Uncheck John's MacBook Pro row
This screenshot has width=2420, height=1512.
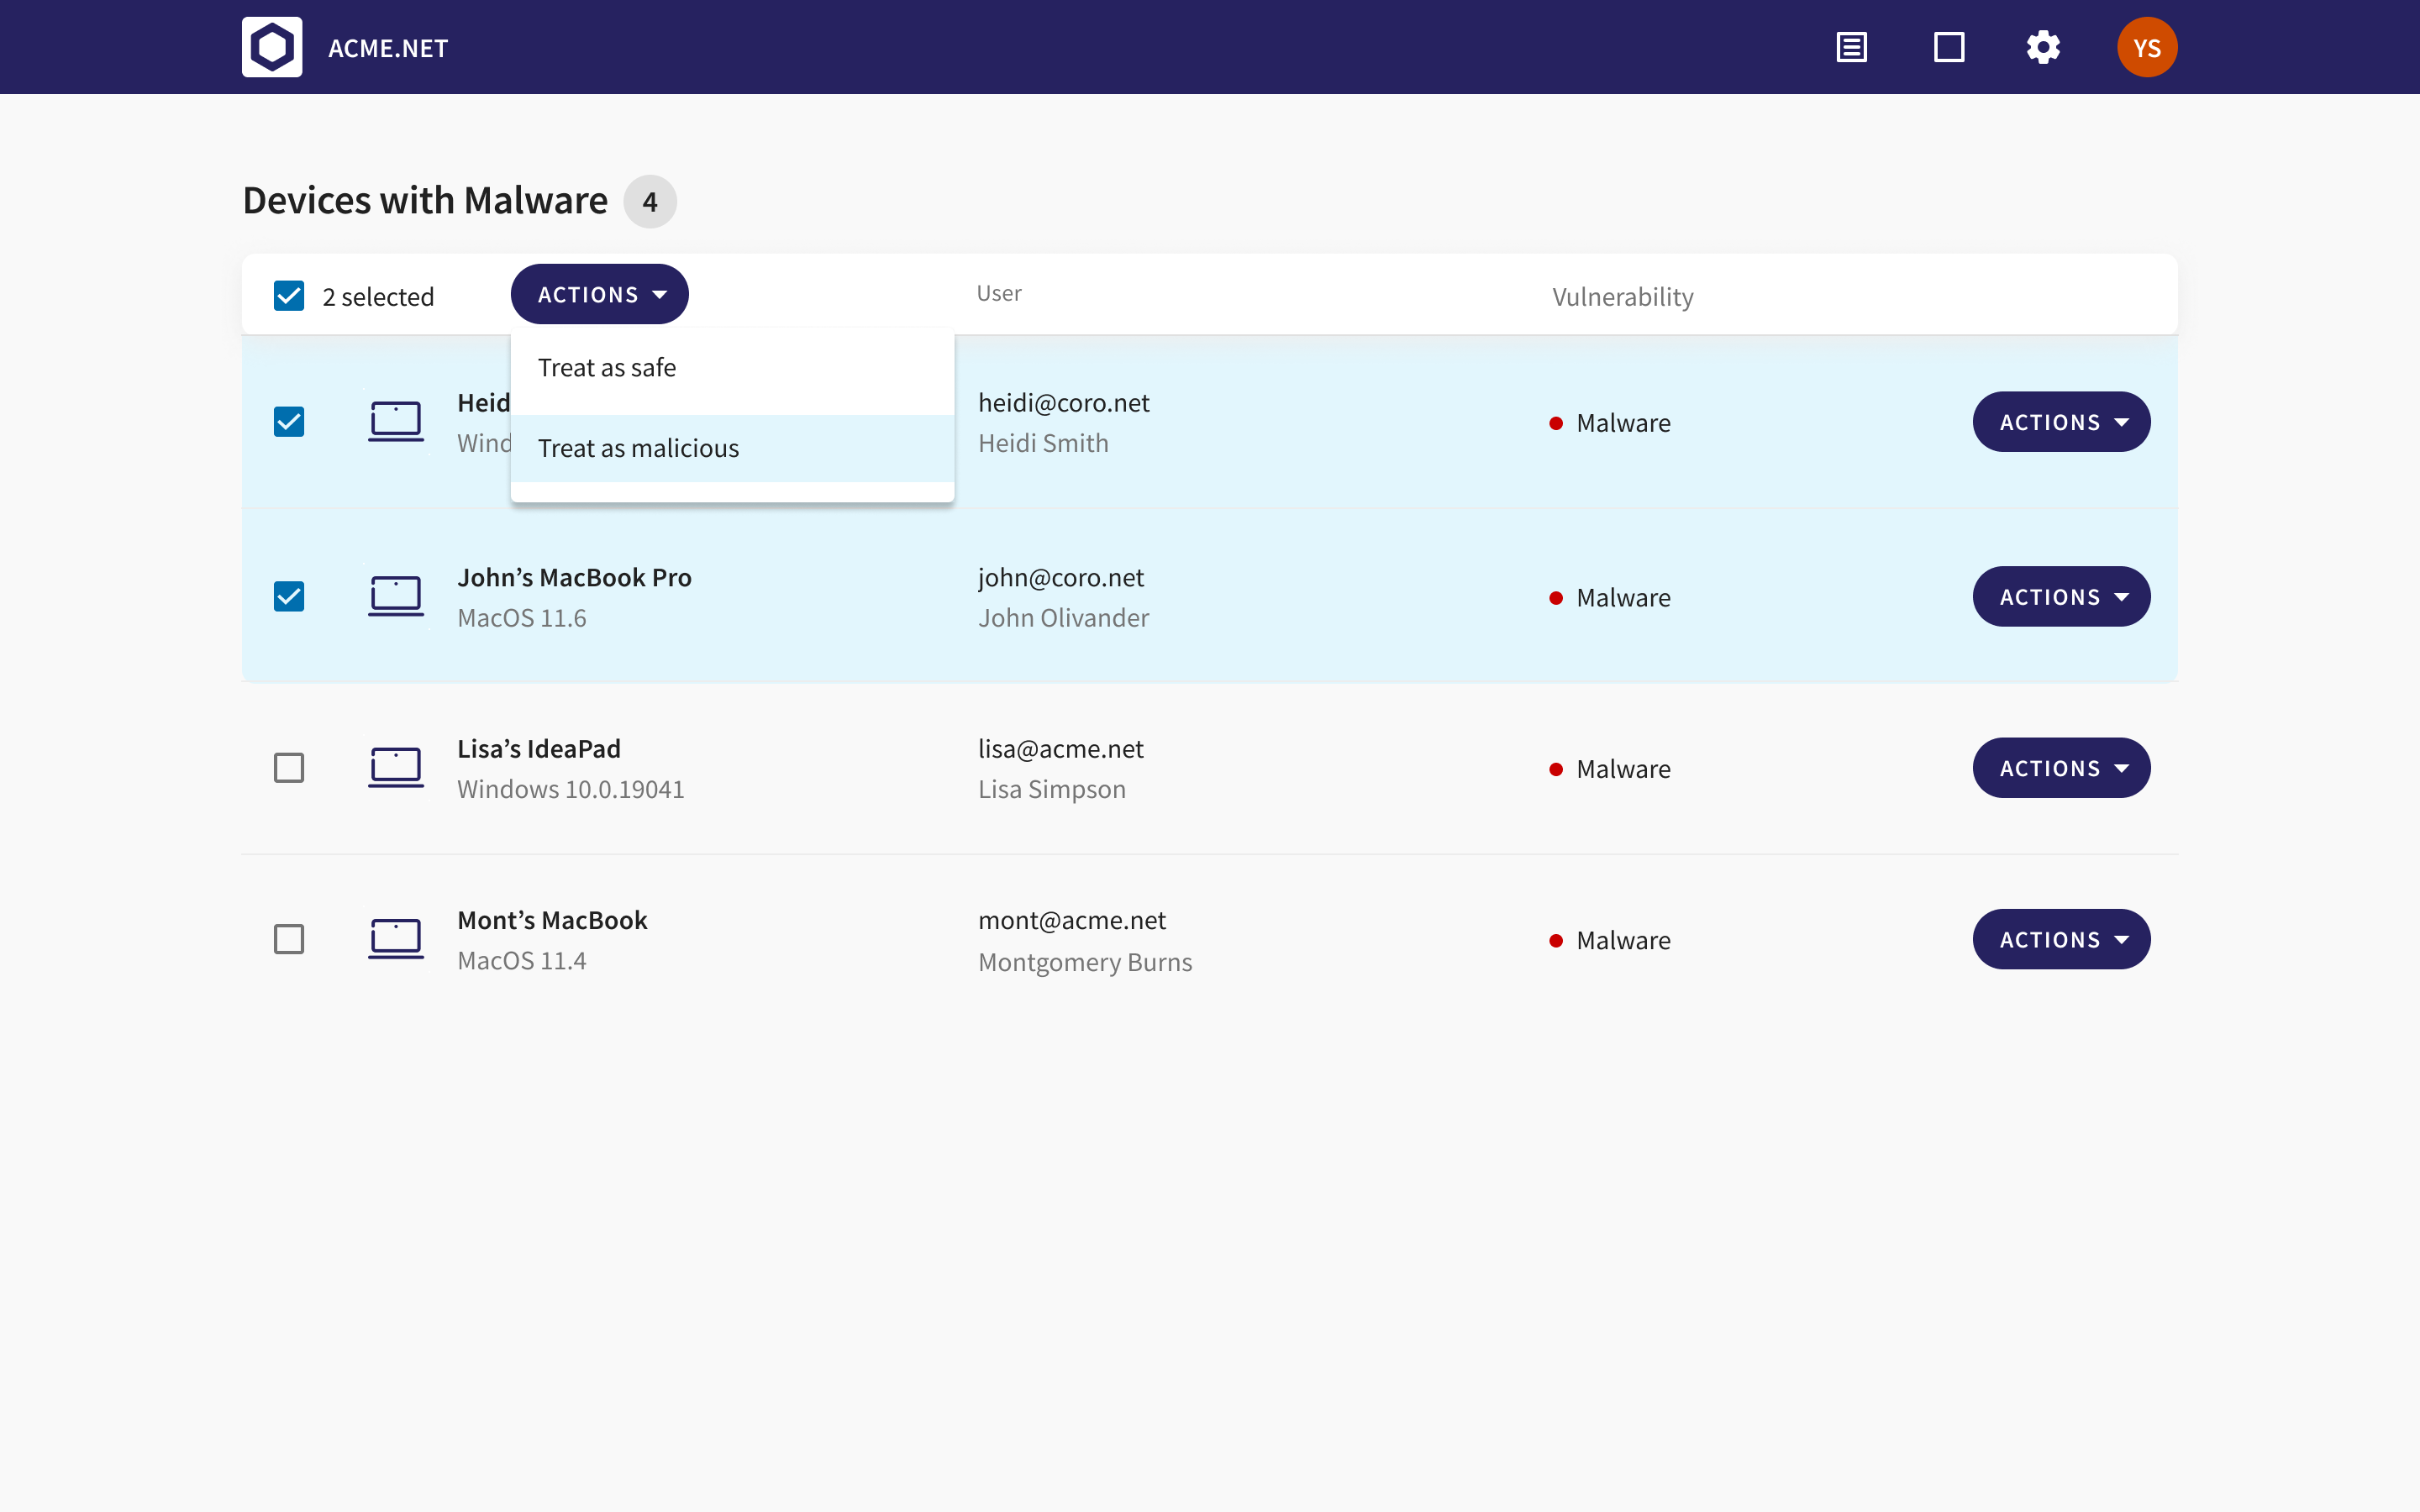(x=289, y=596)
